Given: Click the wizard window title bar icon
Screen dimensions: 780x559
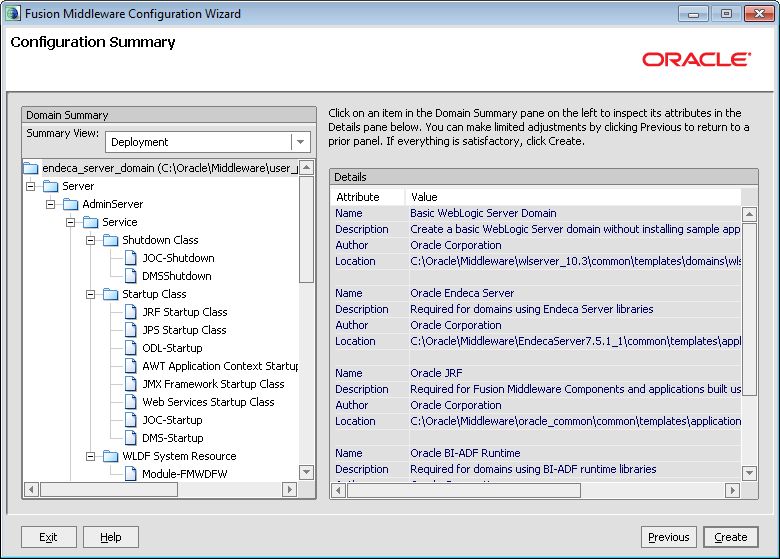Looking at the screenshot, I should pyautogui.click(x=12, y=13).
